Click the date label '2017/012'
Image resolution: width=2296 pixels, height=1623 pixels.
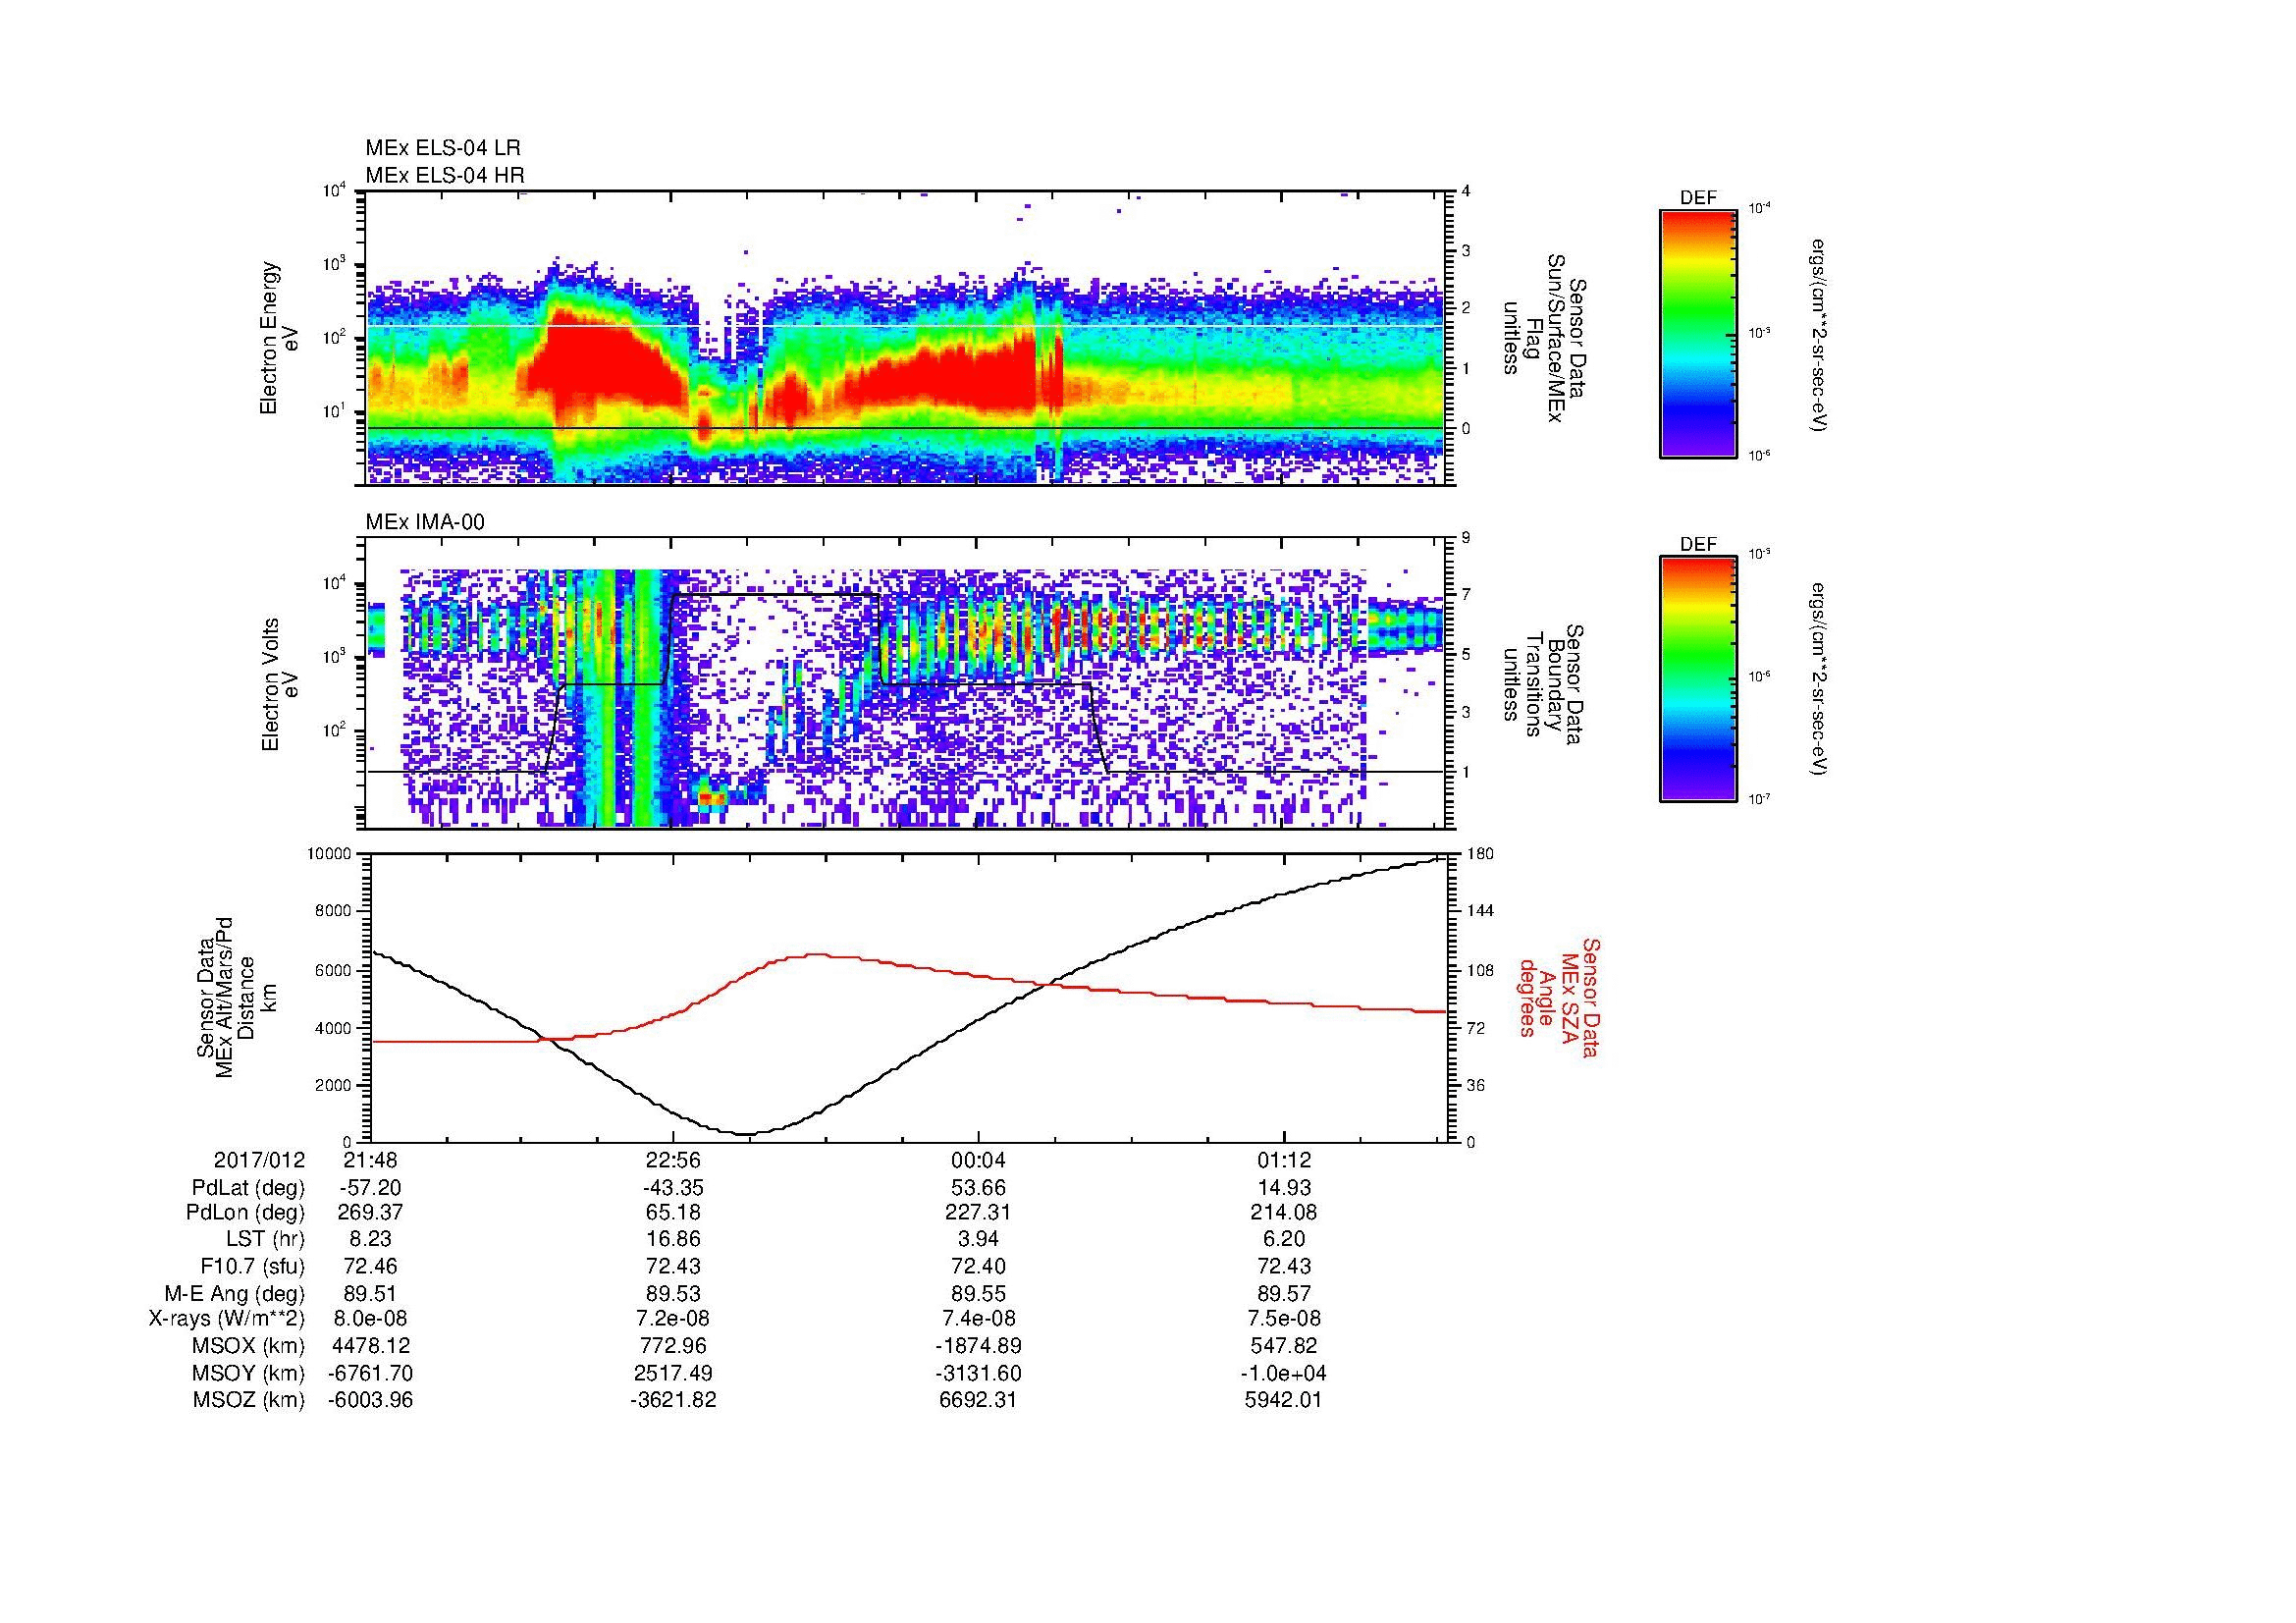point(259,1161)
